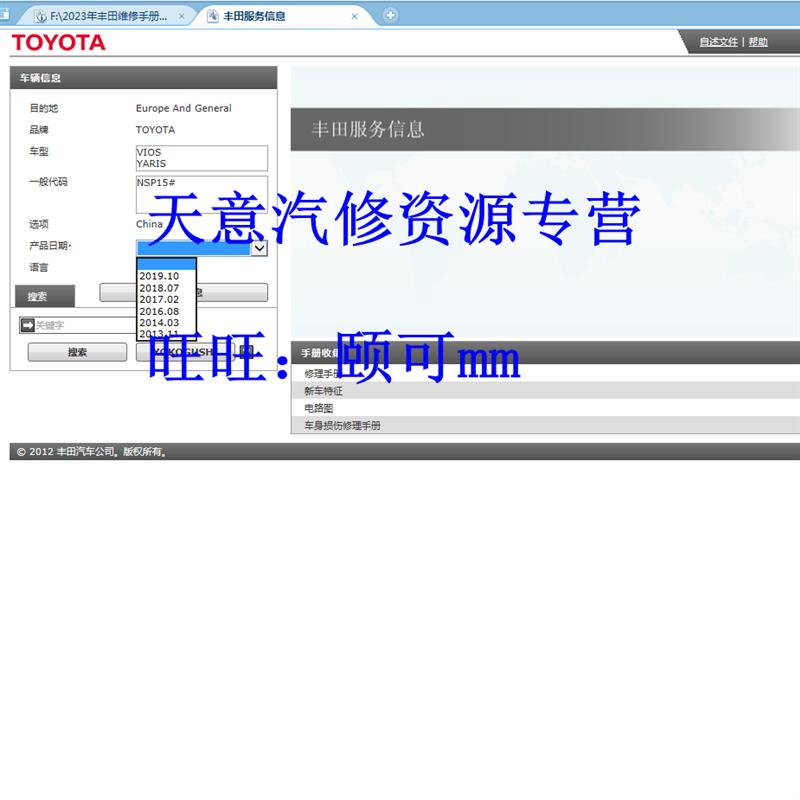This screenshot has height=800, width=800.
Task: Open the 帮助 link
Action: click(x=758, y=42)
